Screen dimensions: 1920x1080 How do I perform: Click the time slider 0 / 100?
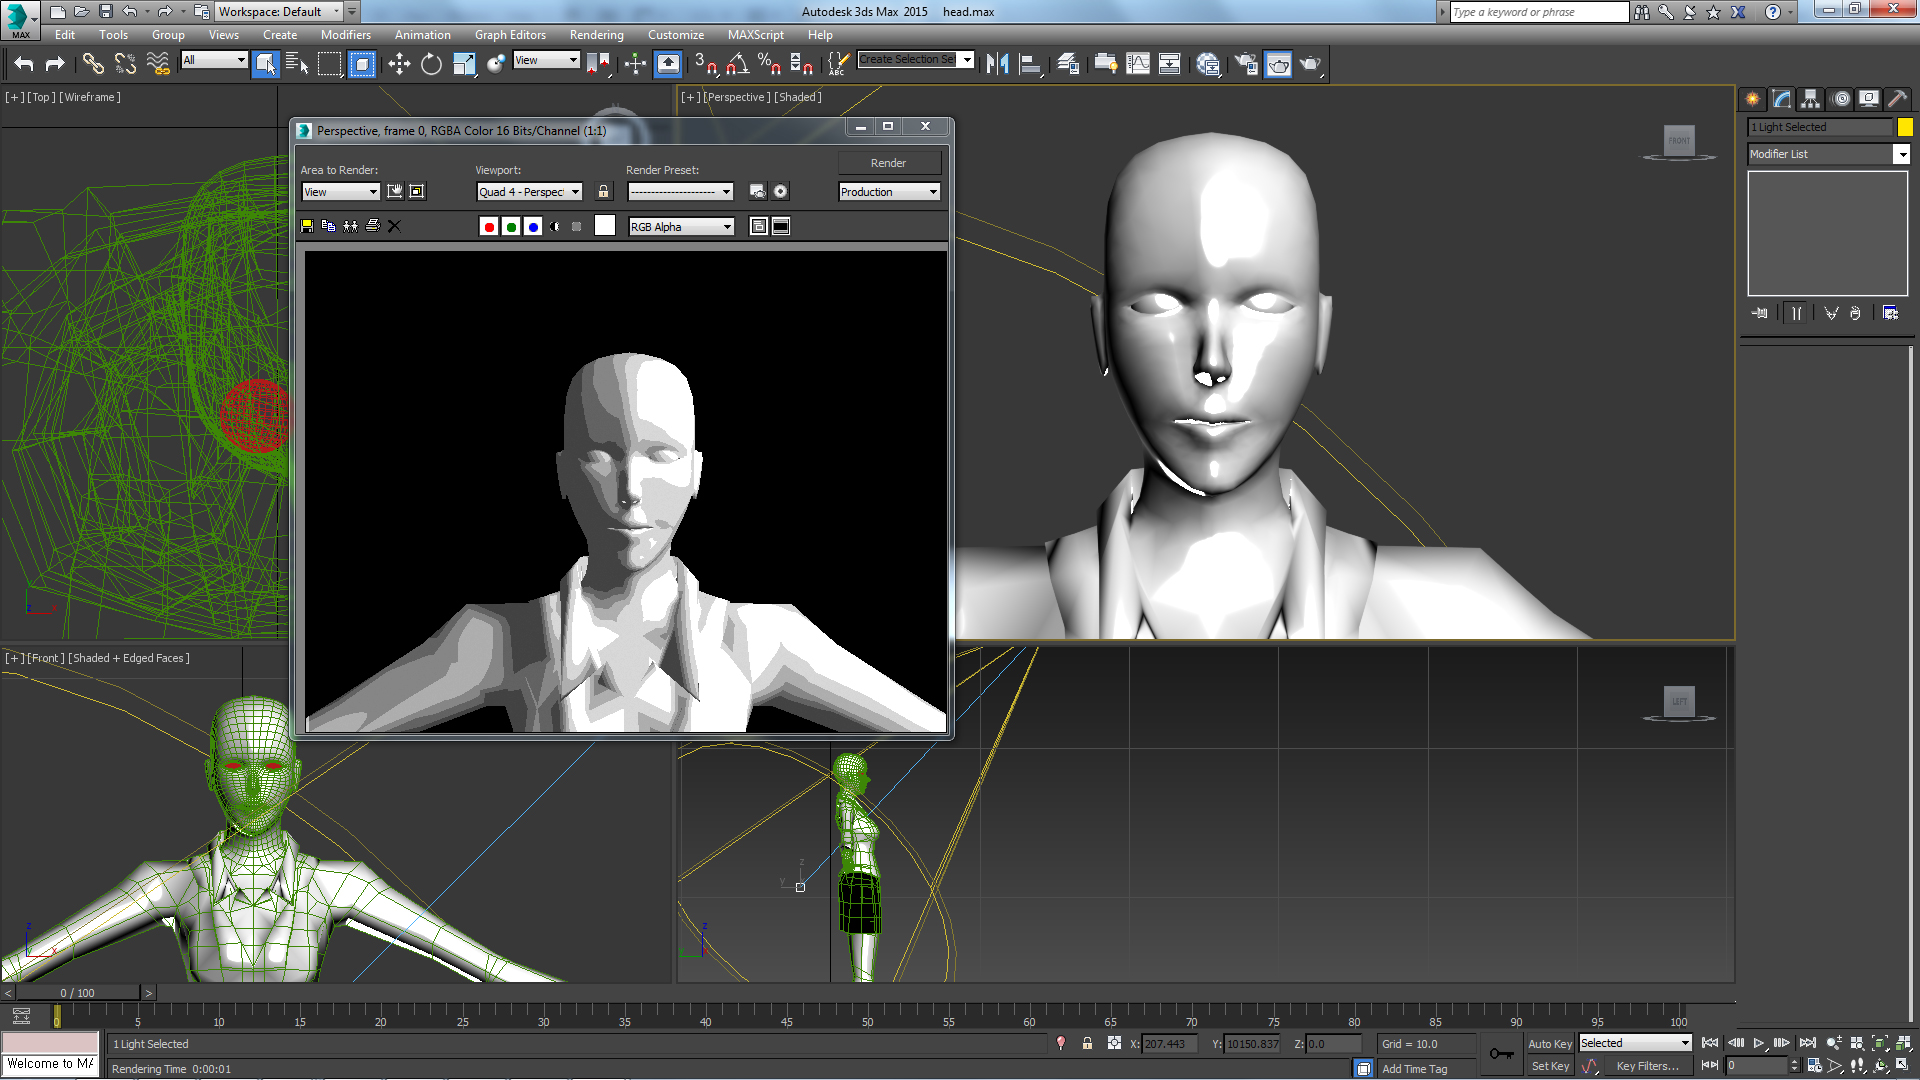tap(77, 993)
